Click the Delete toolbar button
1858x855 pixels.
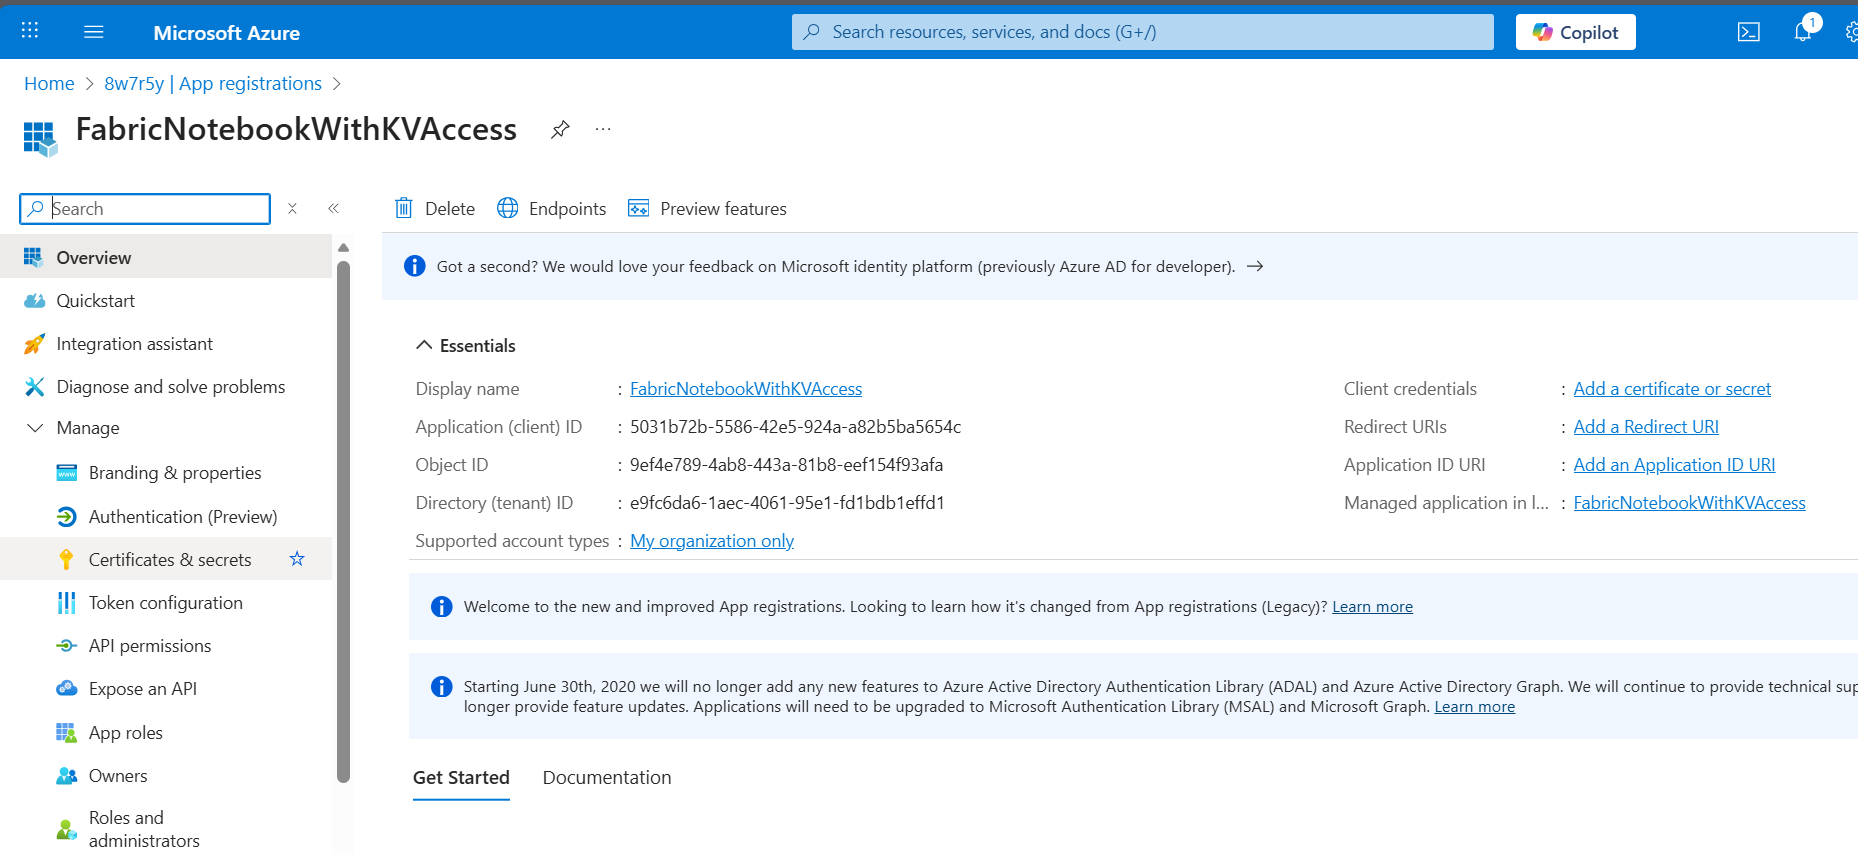pyautogui.click(x=435, y=208)
